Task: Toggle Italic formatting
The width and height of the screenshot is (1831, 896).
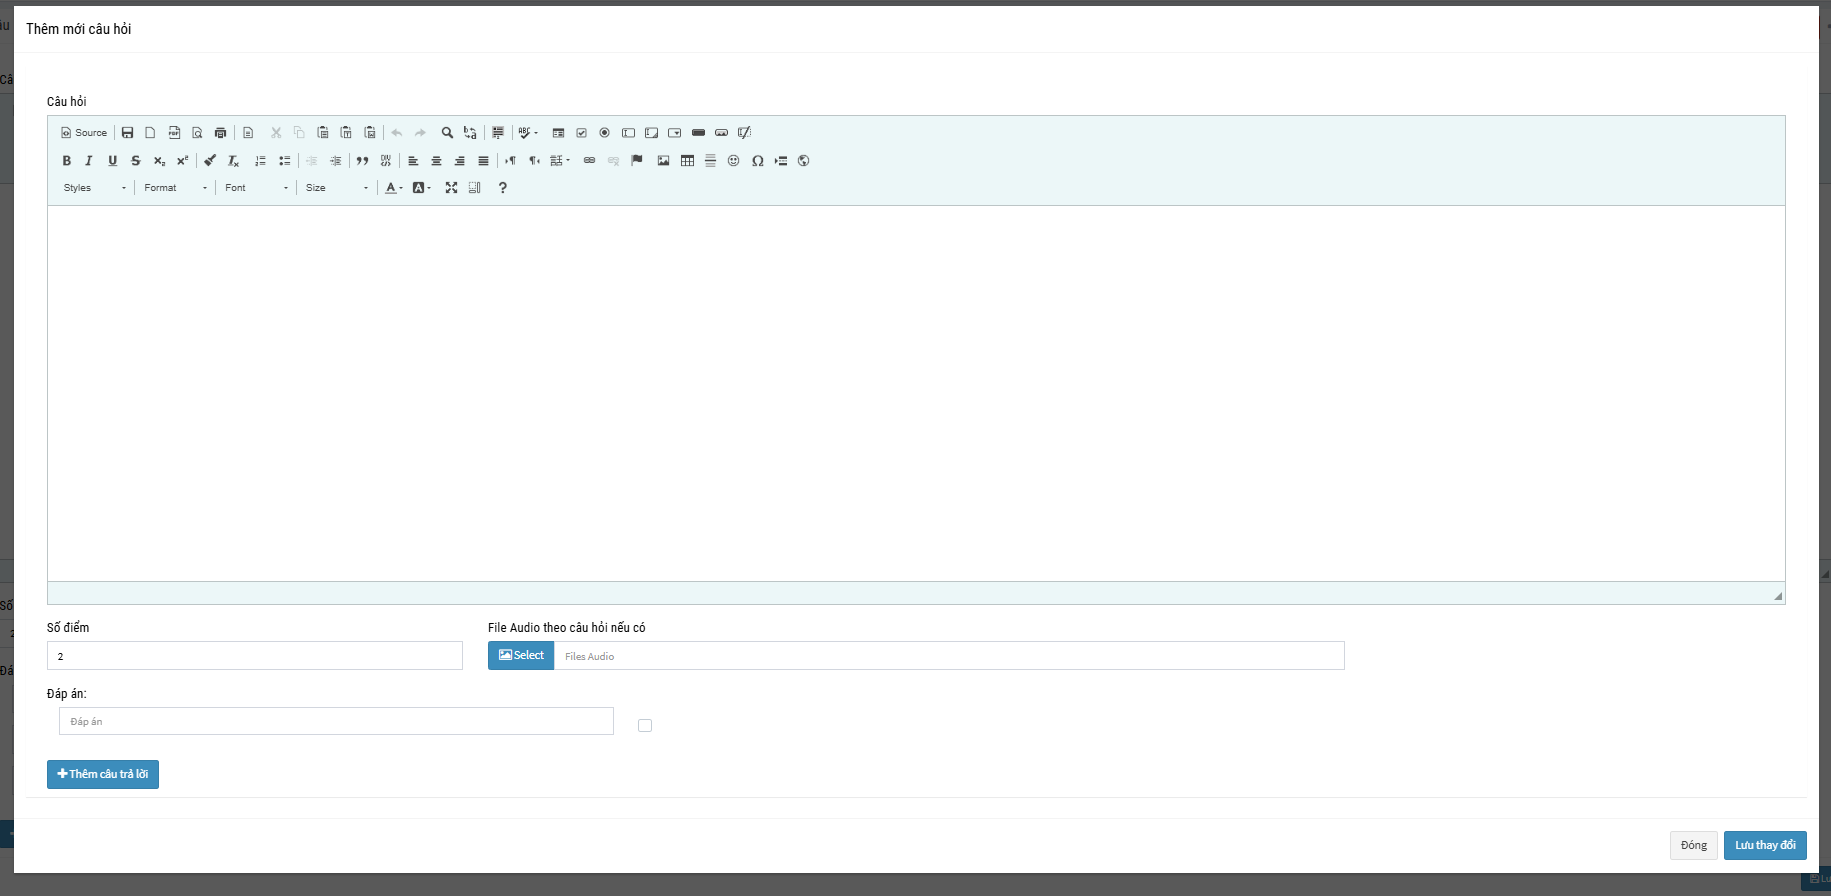Action: tap(89, 161)
